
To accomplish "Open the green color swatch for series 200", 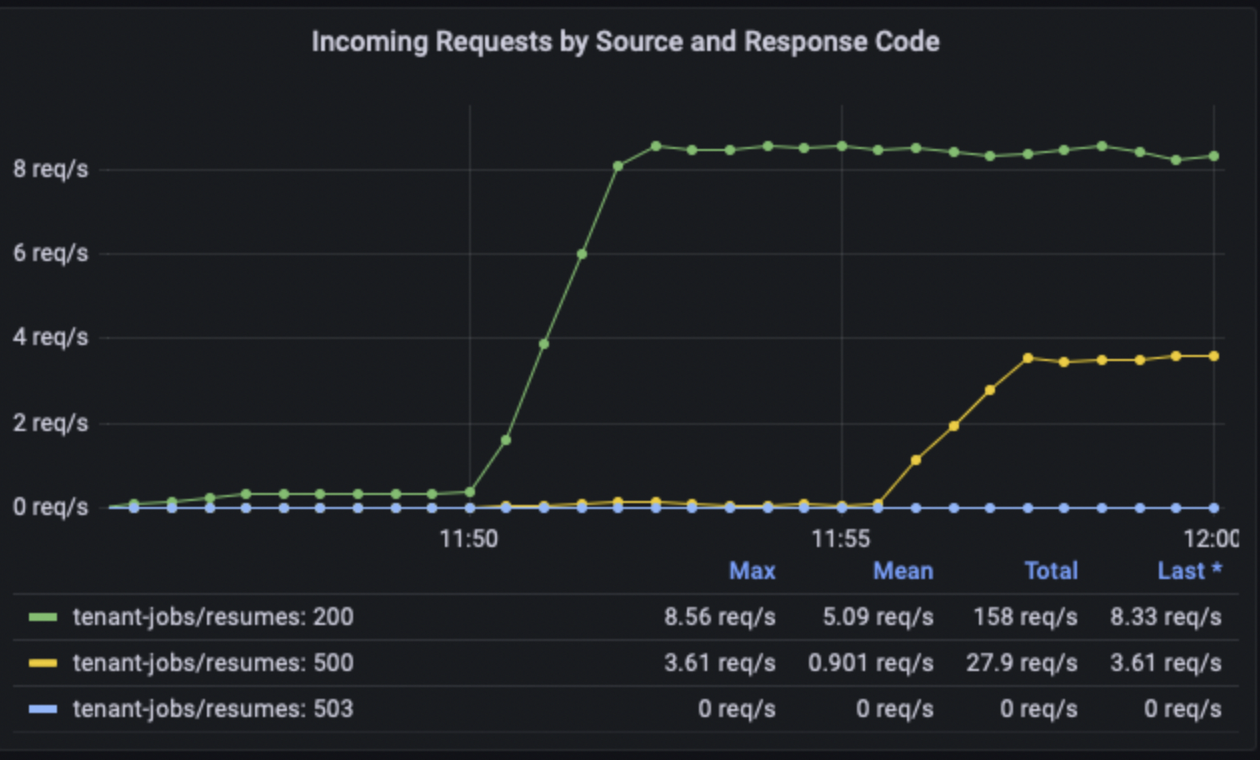I will (x=42, y=617).
